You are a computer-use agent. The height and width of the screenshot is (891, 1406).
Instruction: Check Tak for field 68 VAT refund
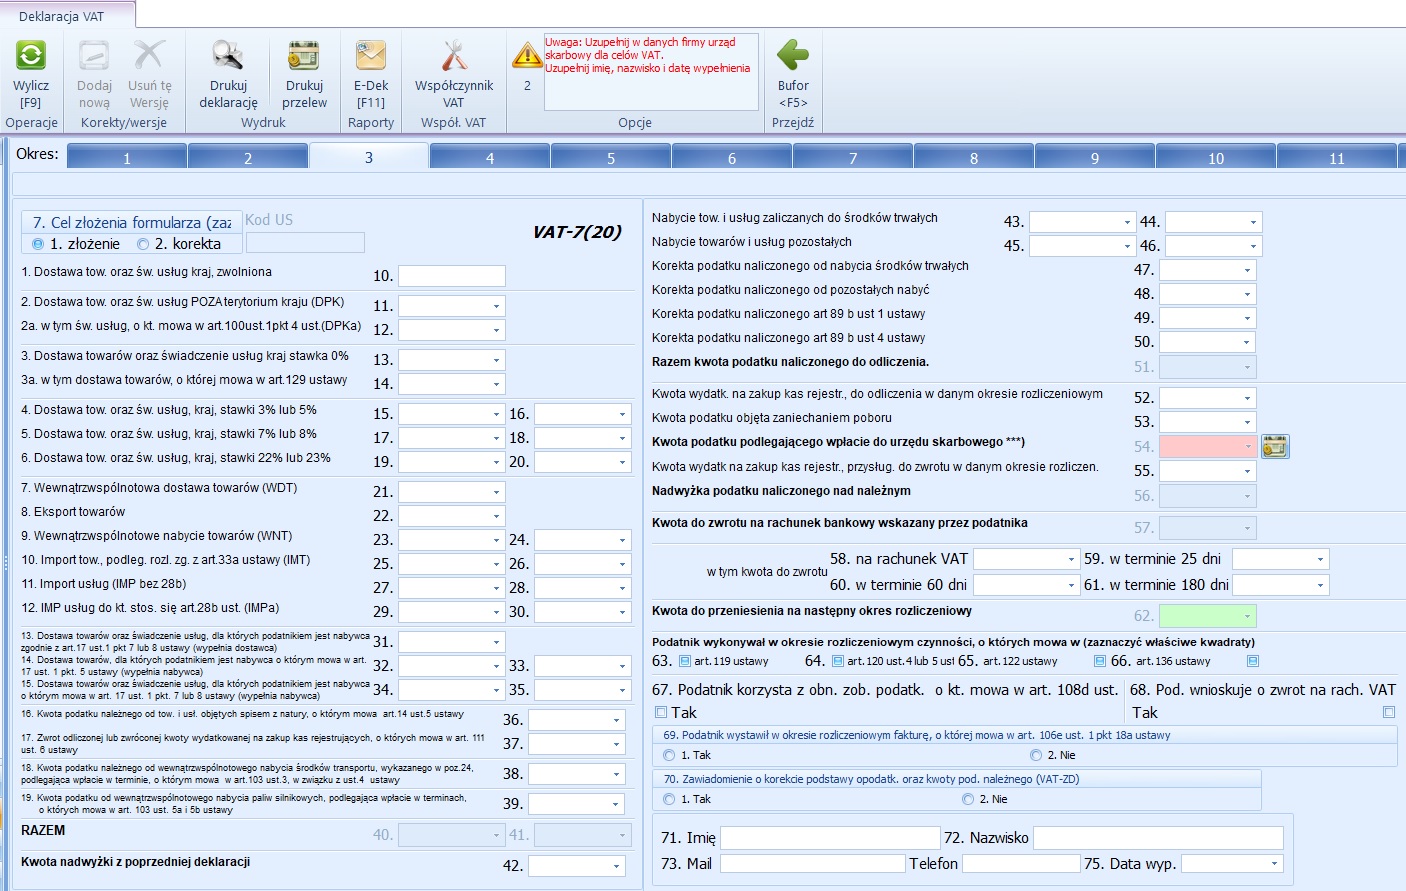[x=1388, y=712]
